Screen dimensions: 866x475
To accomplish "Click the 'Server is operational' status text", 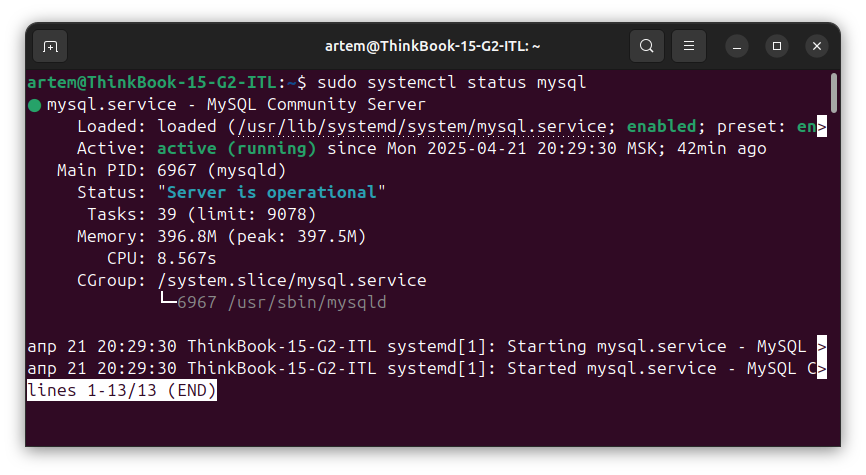I will tap(271, 192).
